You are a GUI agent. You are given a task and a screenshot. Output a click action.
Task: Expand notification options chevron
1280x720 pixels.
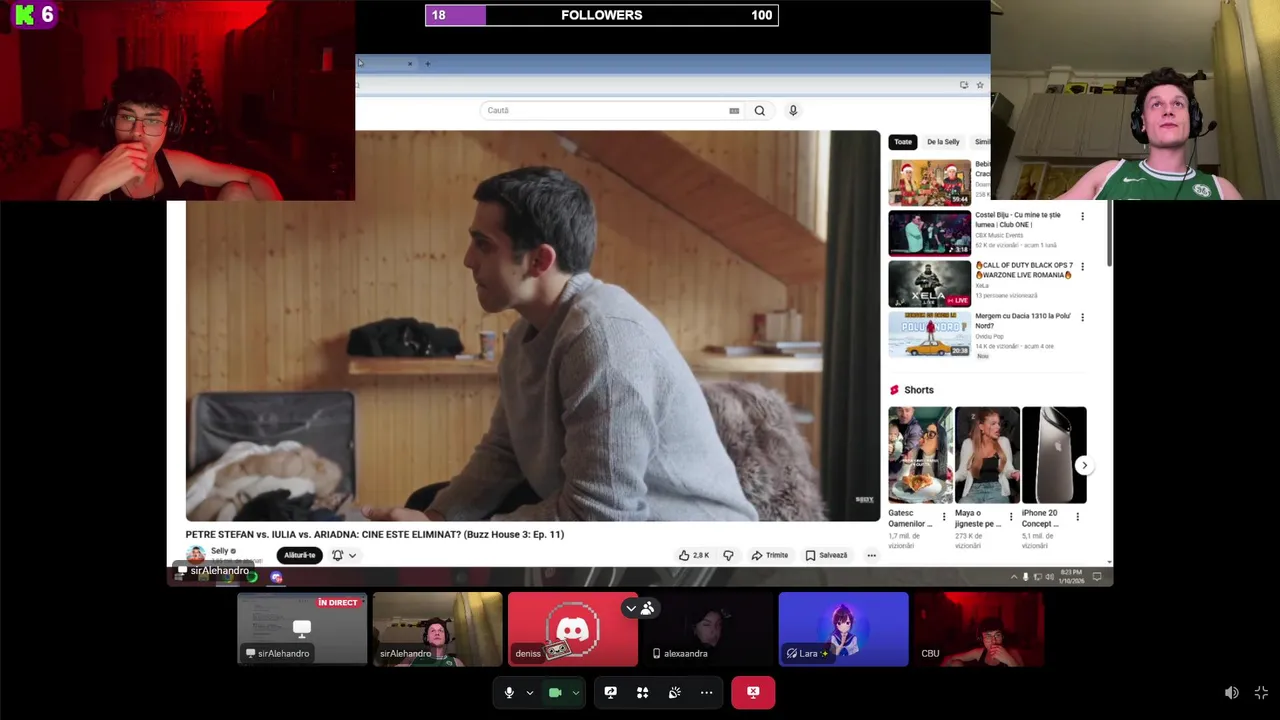(x=352, y=555)
